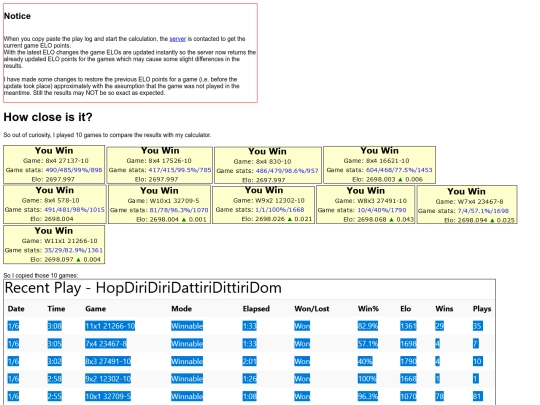Click the time cell '3:02'
Image resolution: width=540 pixels, height=405 pixels.
[54, 361]
